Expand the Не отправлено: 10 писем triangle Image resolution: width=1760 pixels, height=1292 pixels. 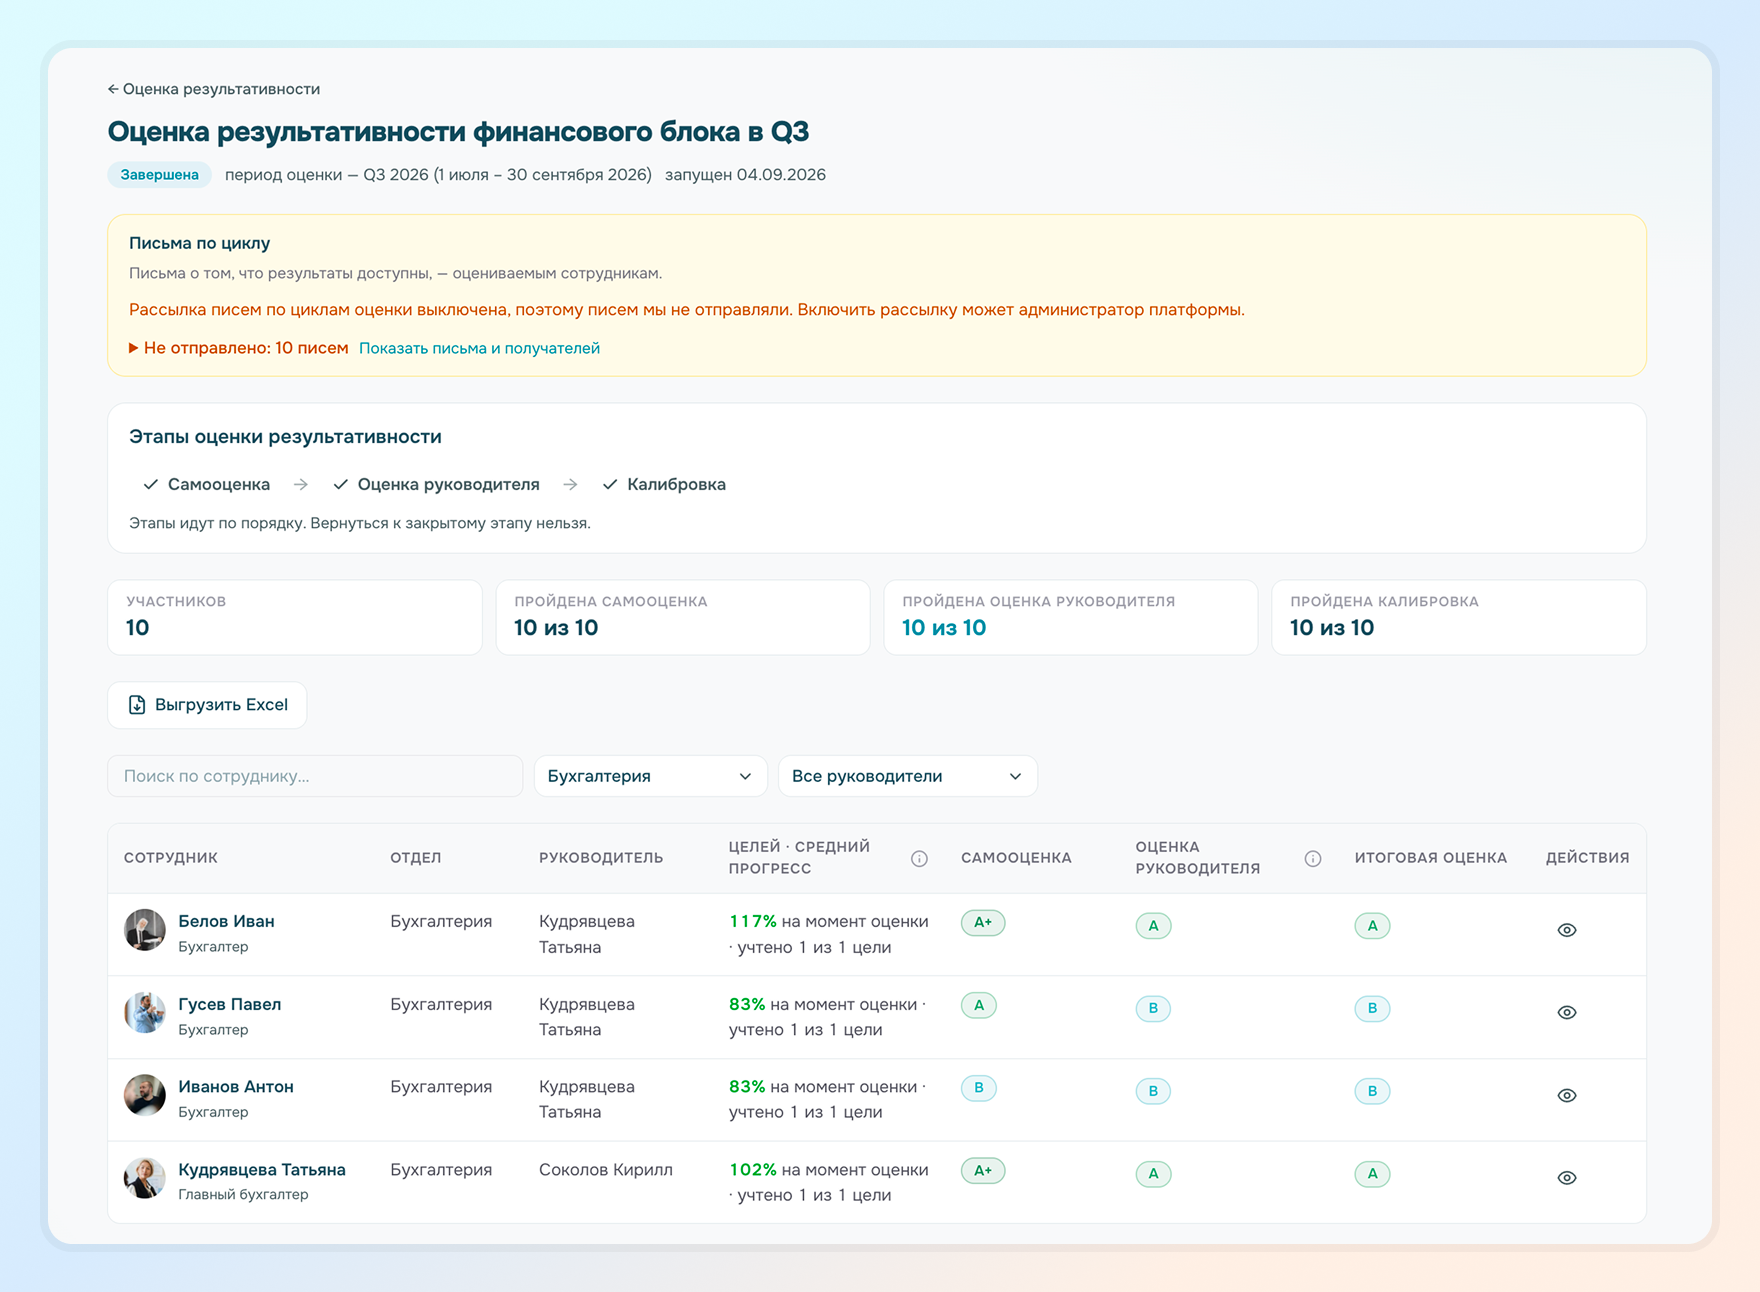point(134,348)
